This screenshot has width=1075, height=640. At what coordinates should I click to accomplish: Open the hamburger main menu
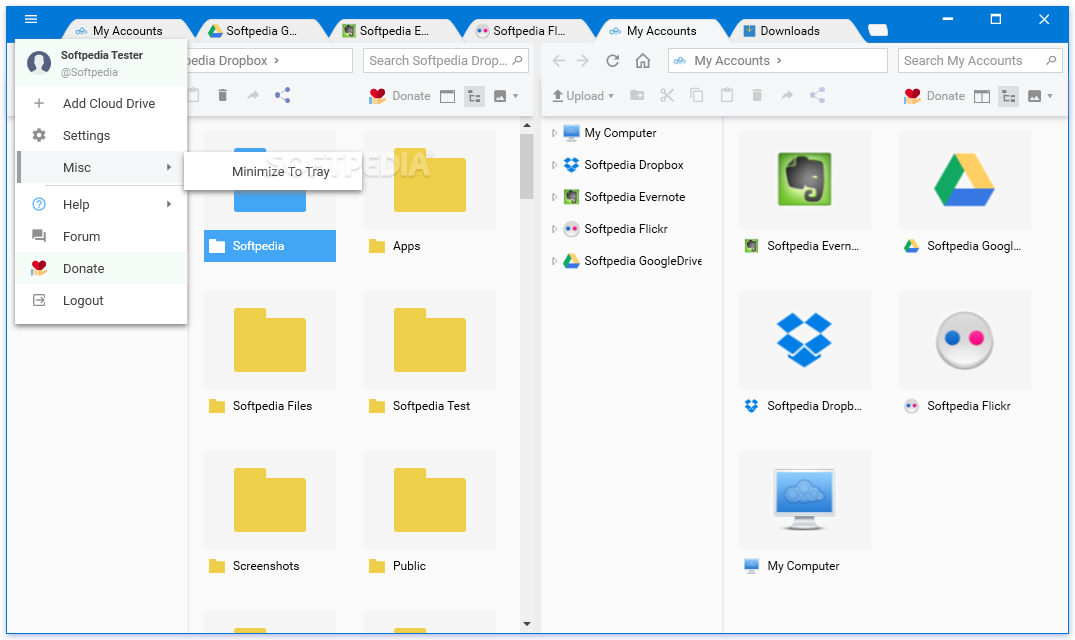pos(31,19)
